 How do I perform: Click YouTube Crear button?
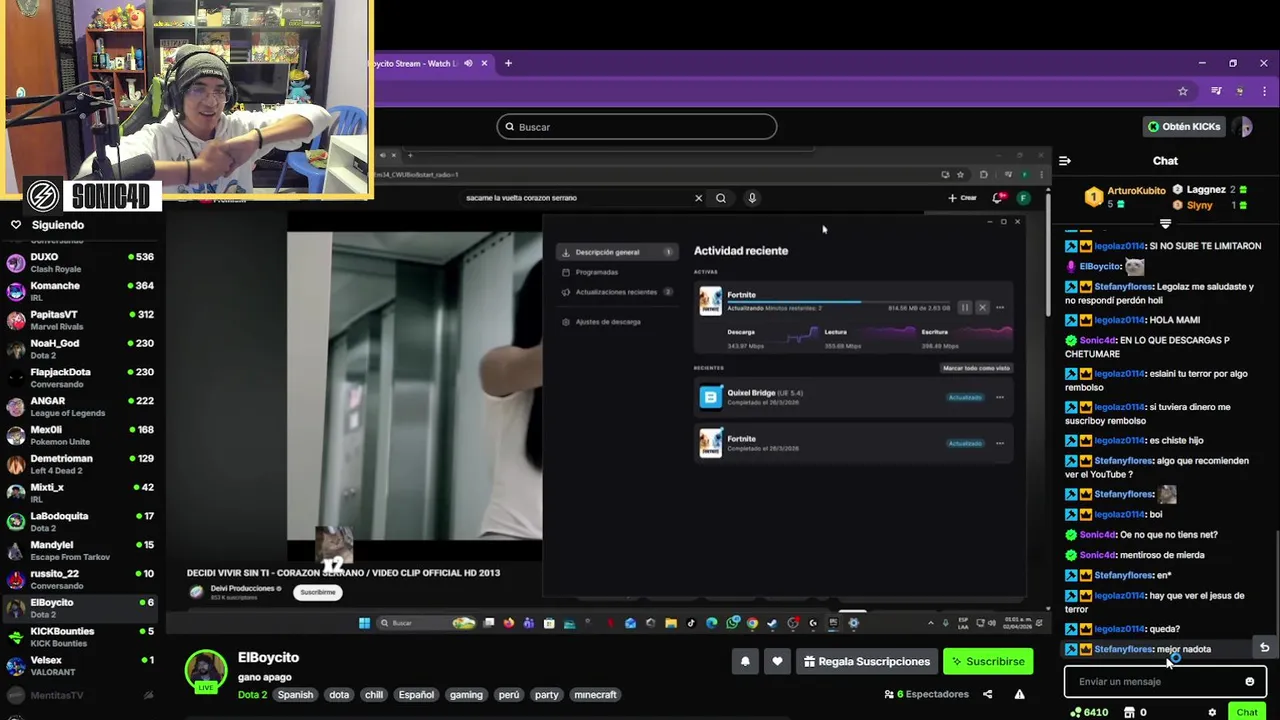click(962, 198)
